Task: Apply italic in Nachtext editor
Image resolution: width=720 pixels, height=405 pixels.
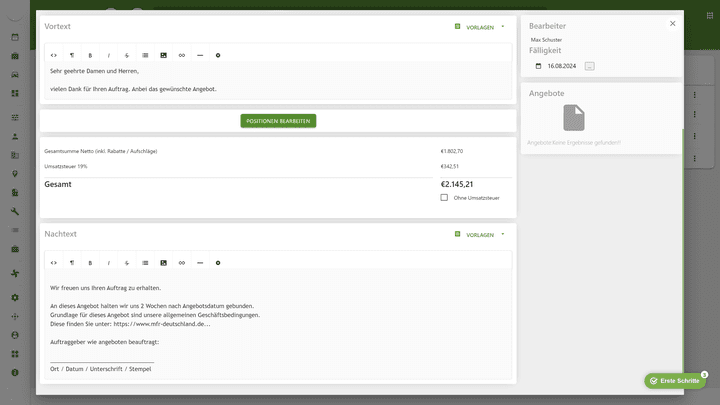Action: (109, 263)
